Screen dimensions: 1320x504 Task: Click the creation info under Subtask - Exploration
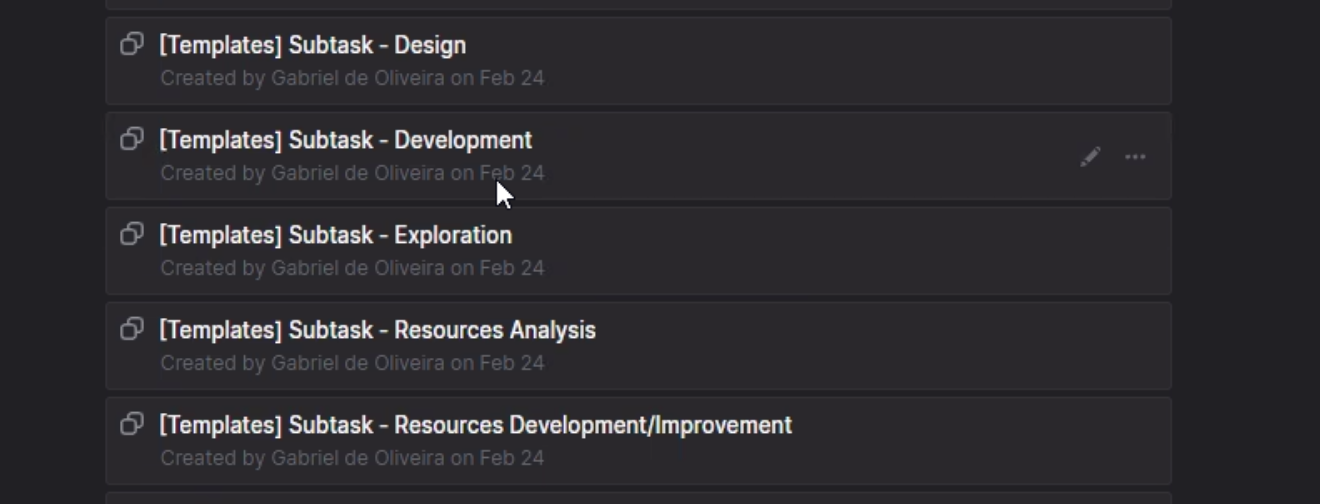pos(352,268)
